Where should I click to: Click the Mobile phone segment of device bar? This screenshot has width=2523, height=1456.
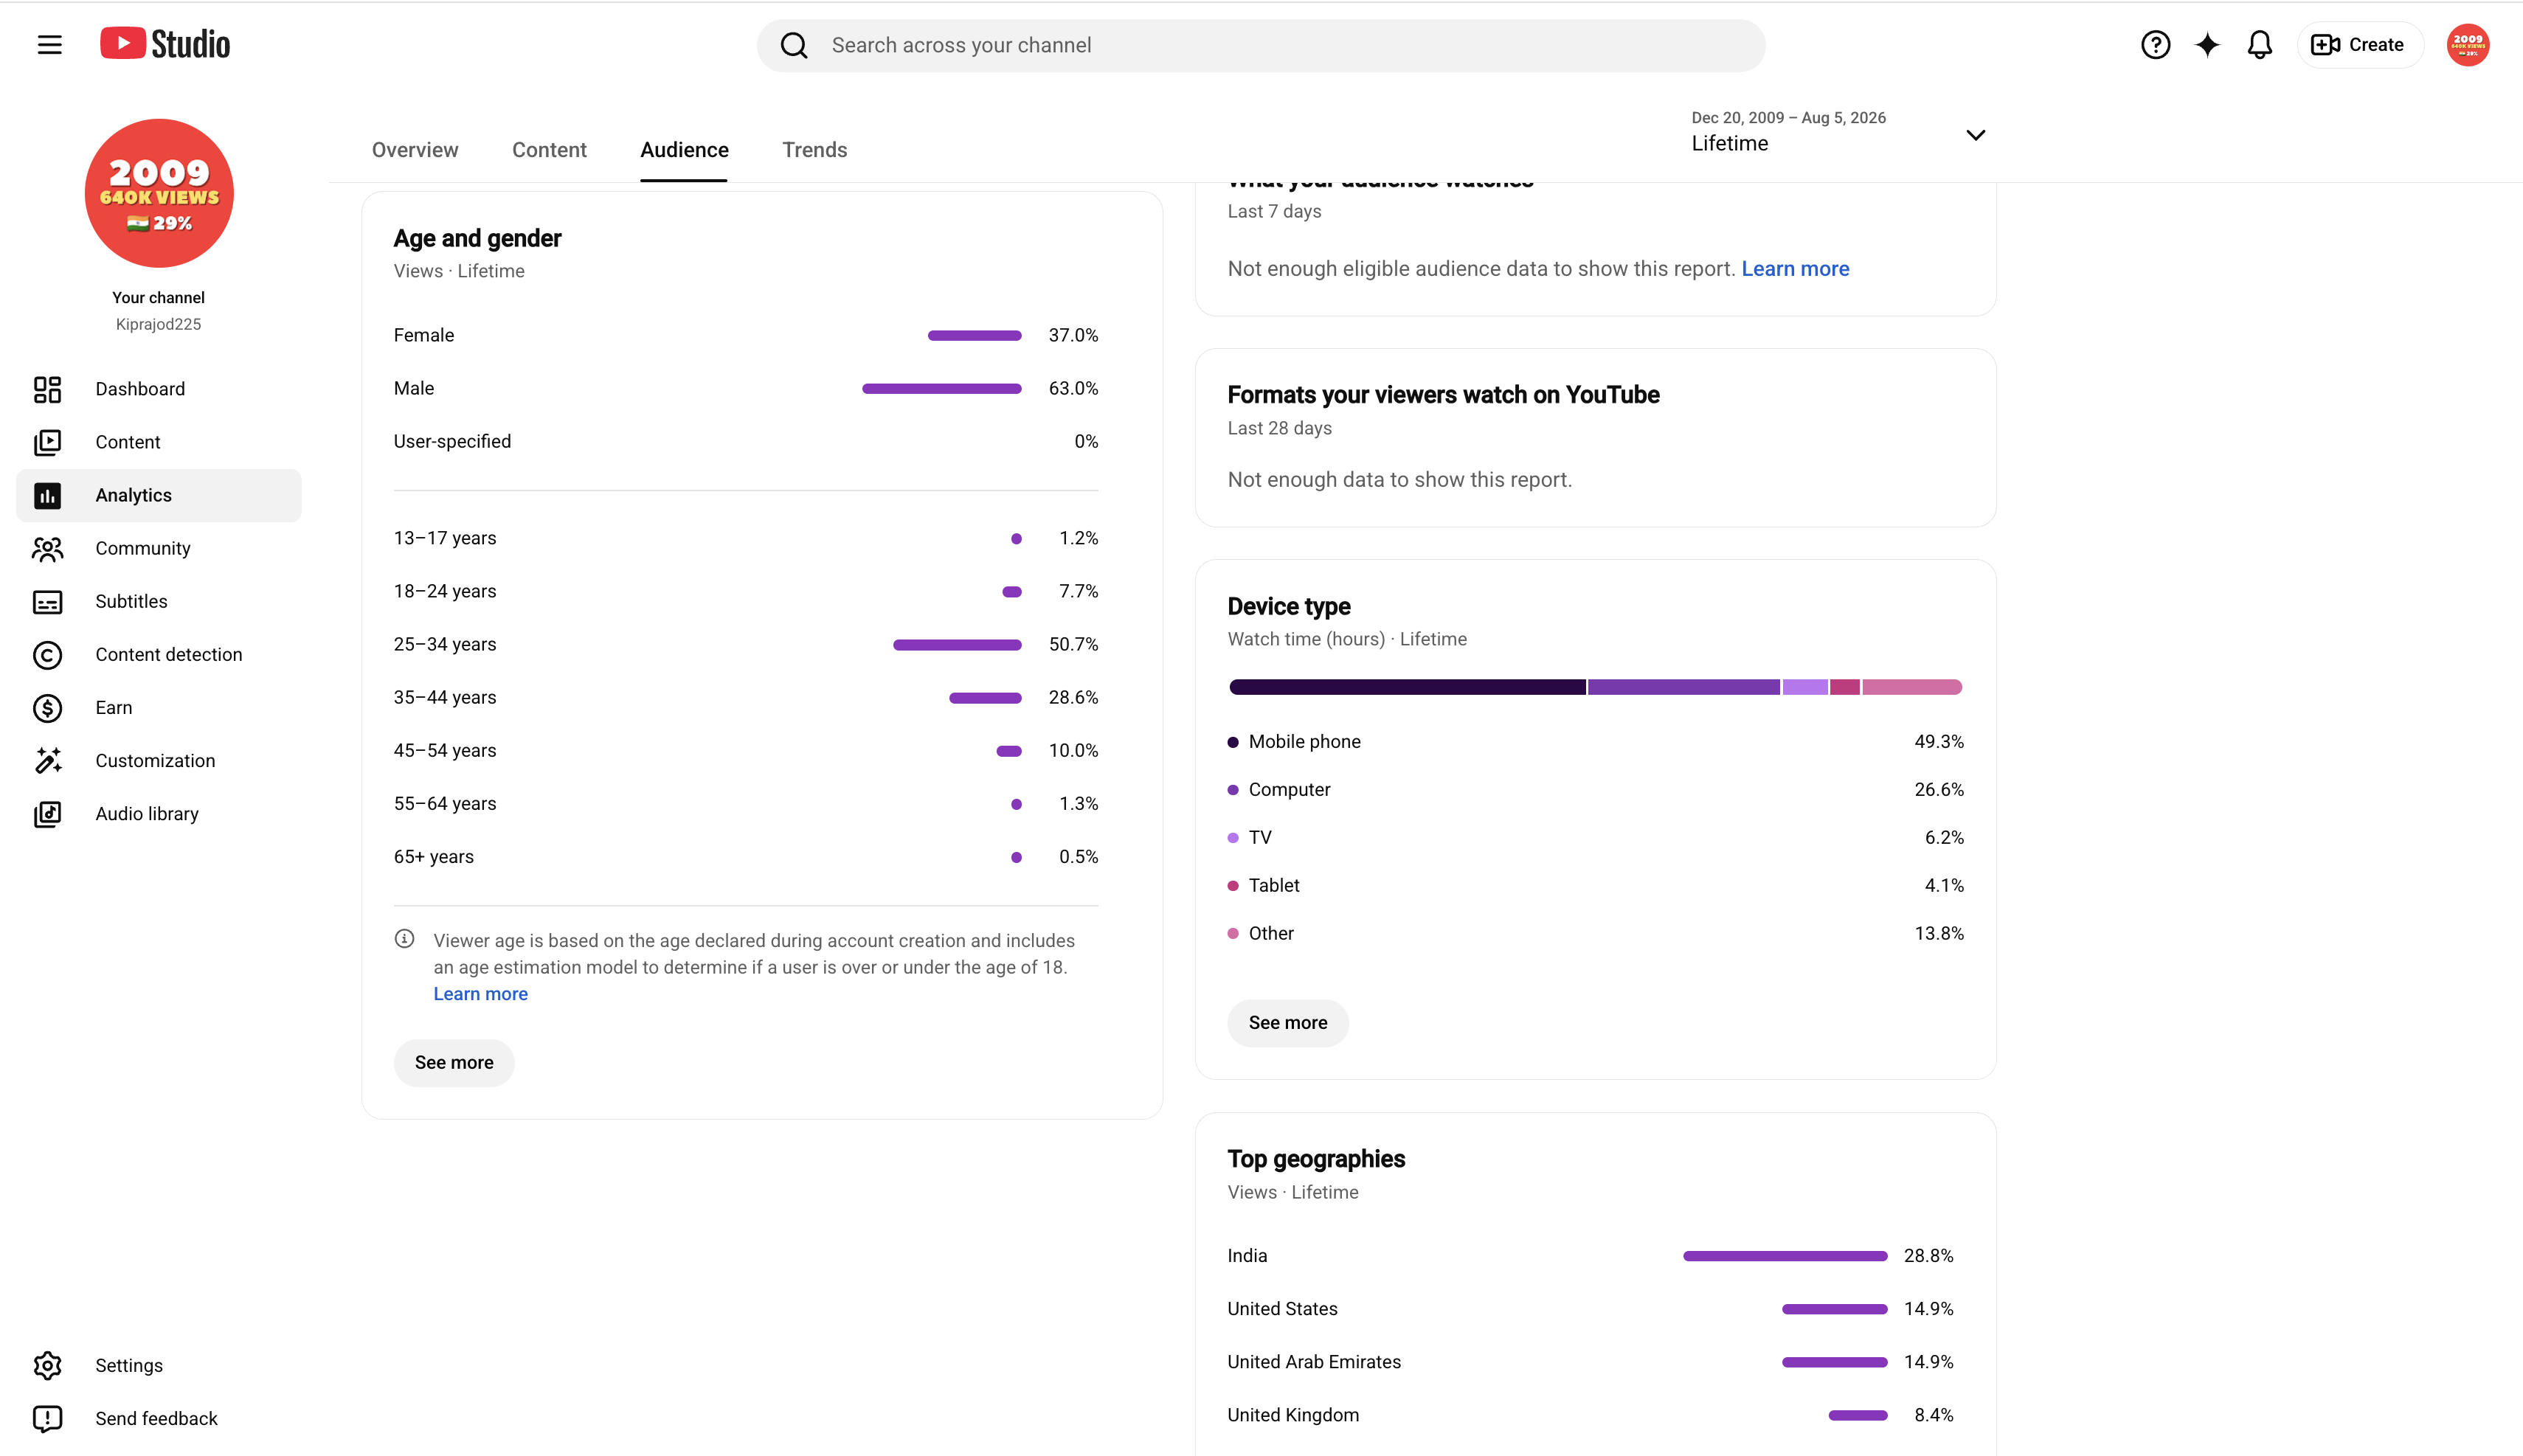(x=1407, y=687)
